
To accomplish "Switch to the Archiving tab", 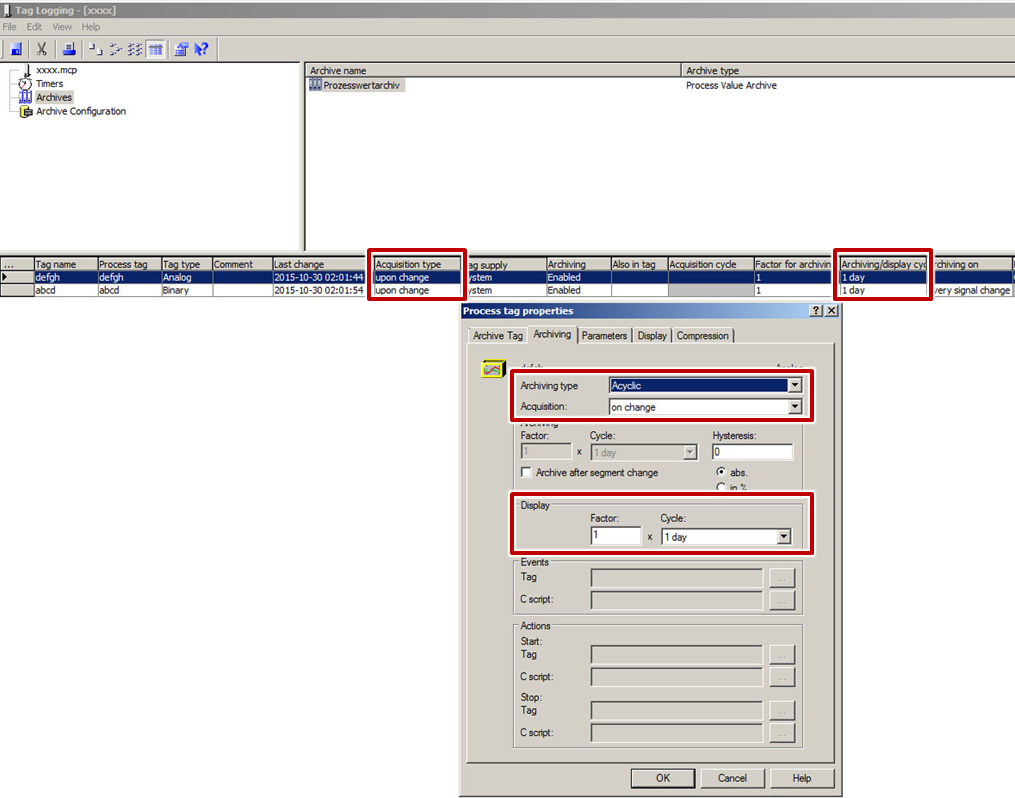I will pos(552,334).
